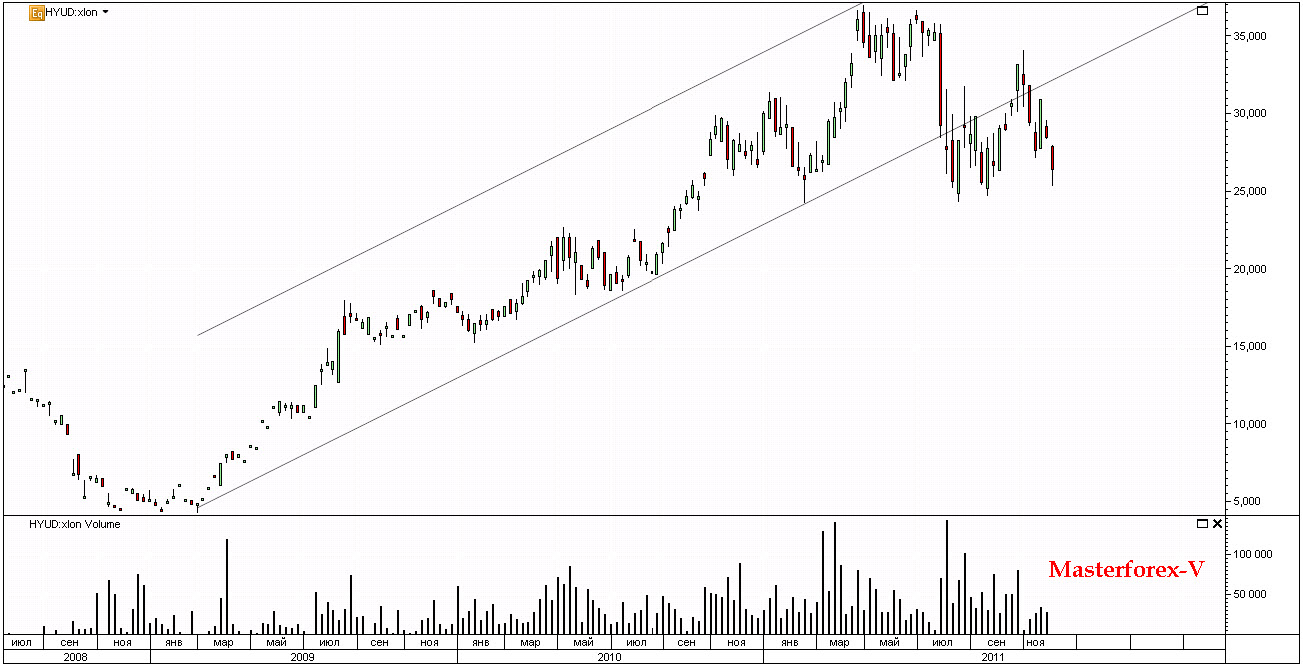
Task: Click the 2011 year label on time axis
Action: coord(992,657)
